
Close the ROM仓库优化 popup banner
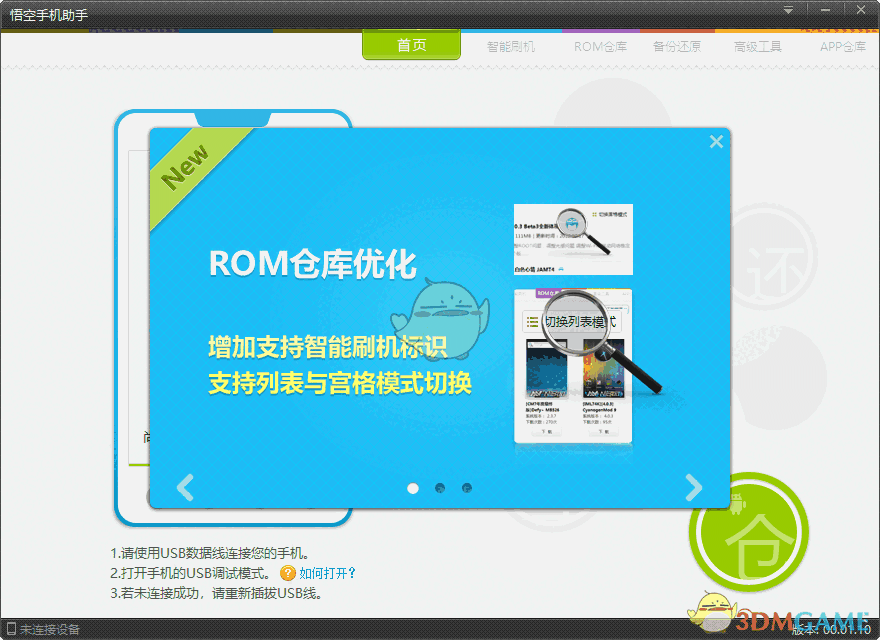pyautogui.click(x=716, y=141)
